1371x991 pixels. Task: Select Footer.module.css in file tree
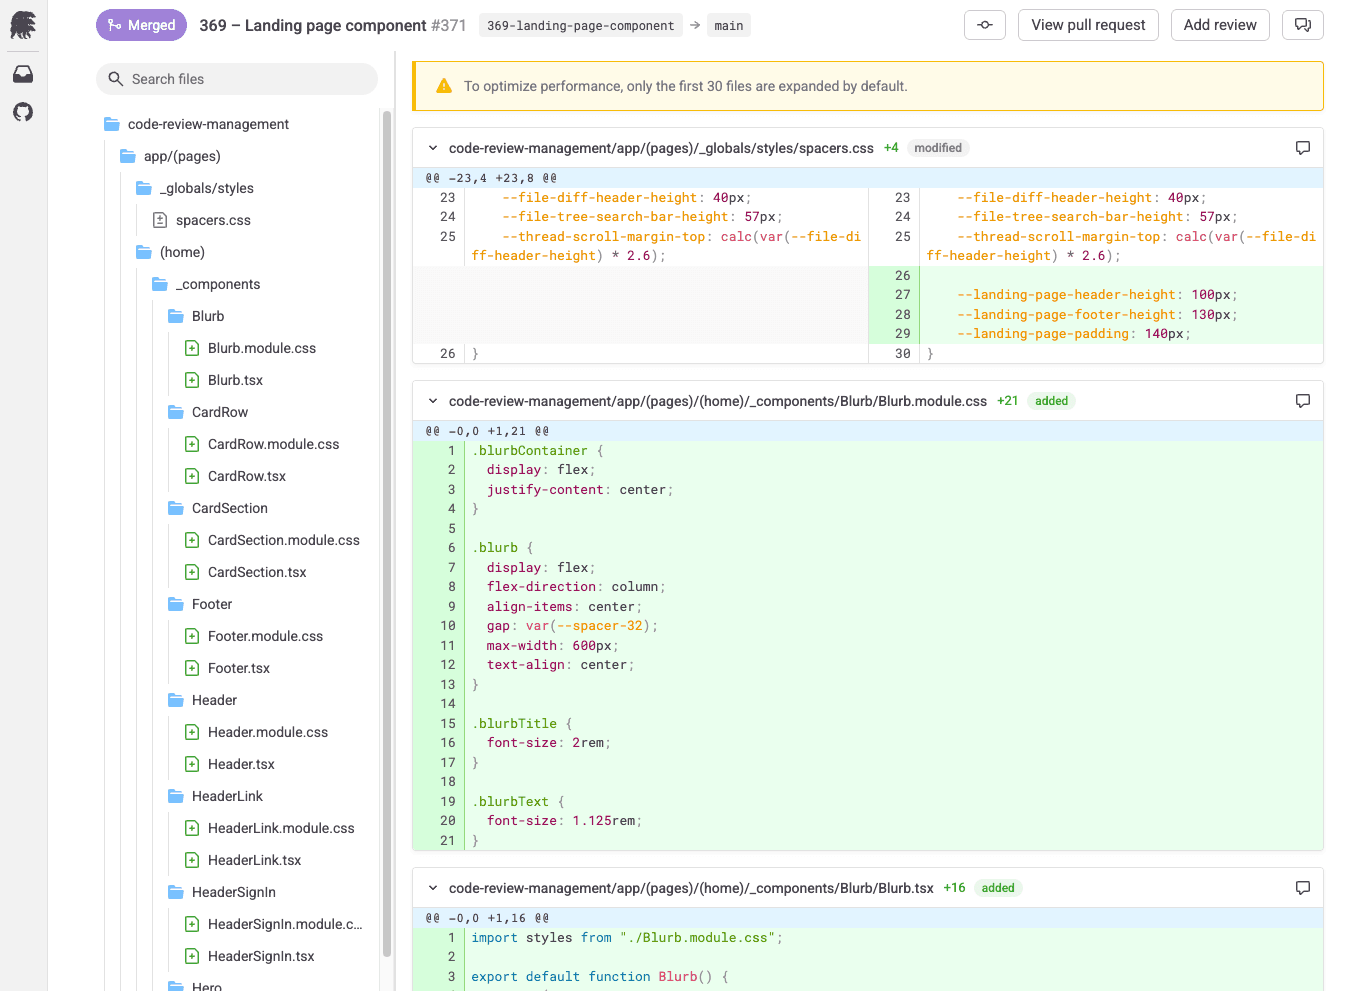(255, 636)
